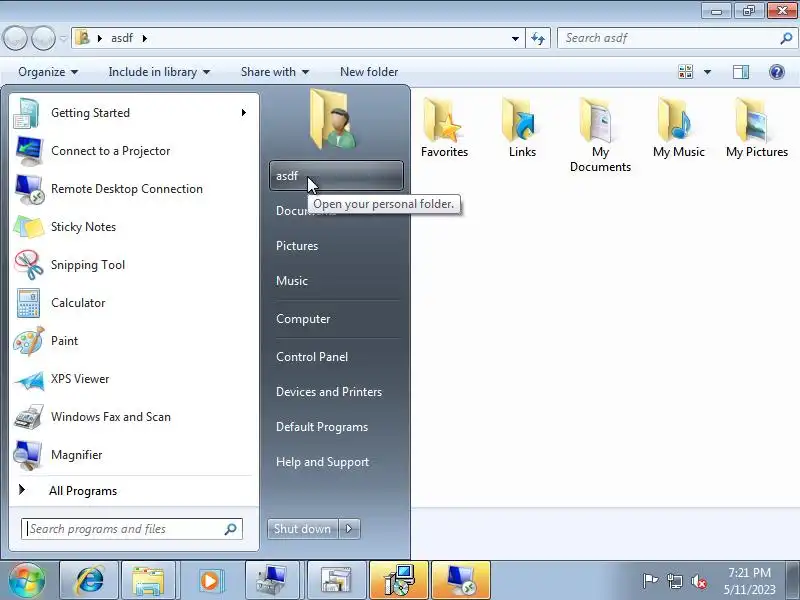Screen dimensions: 800x600
Task: Click the muted volume tray icon
Action: point(698,581)
